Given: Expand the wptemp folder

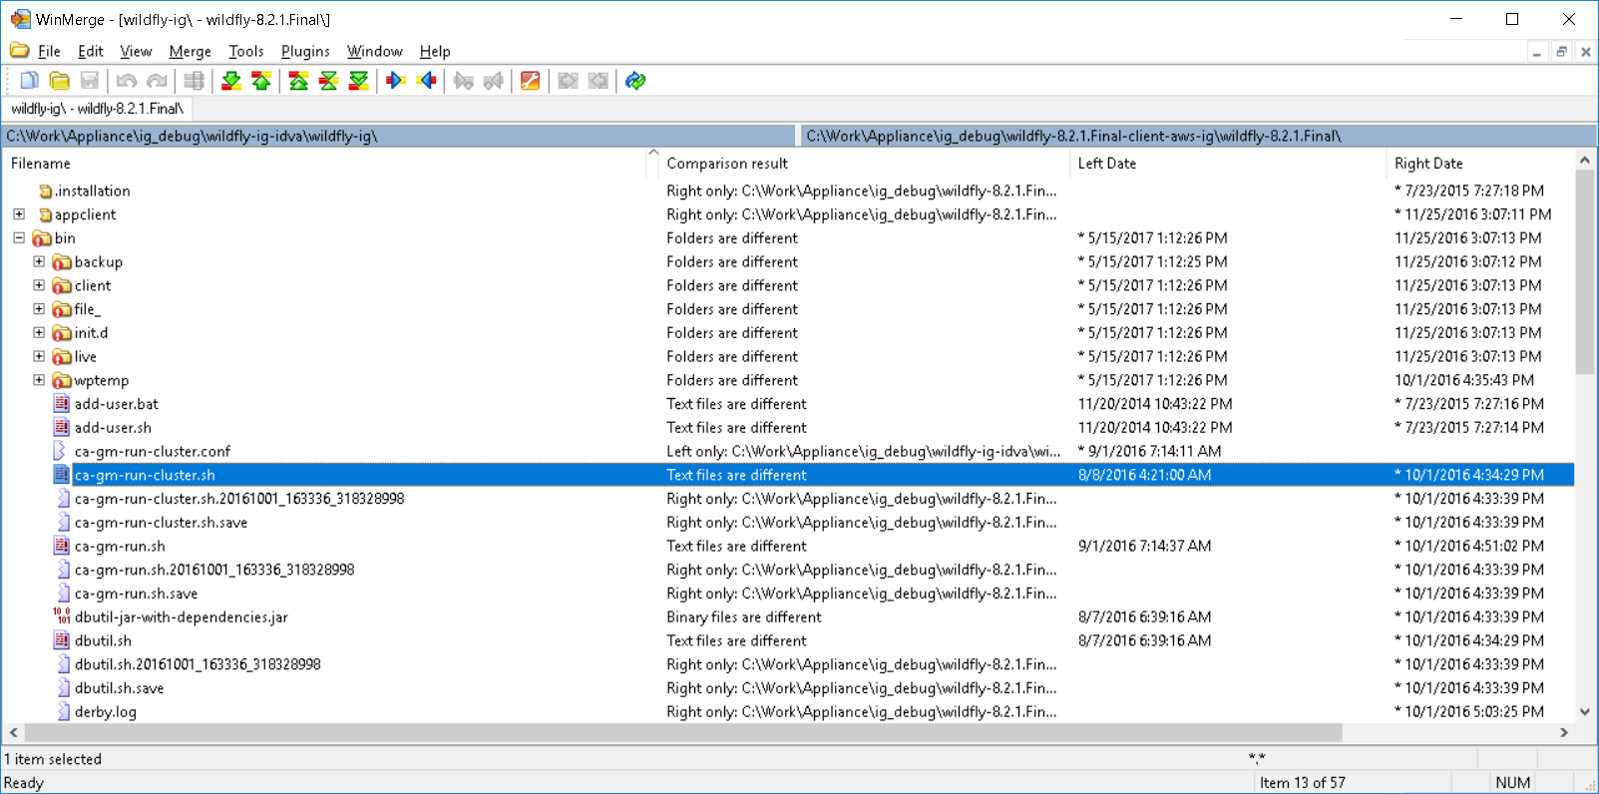Looking at the screenshot, I should (39, 380).
